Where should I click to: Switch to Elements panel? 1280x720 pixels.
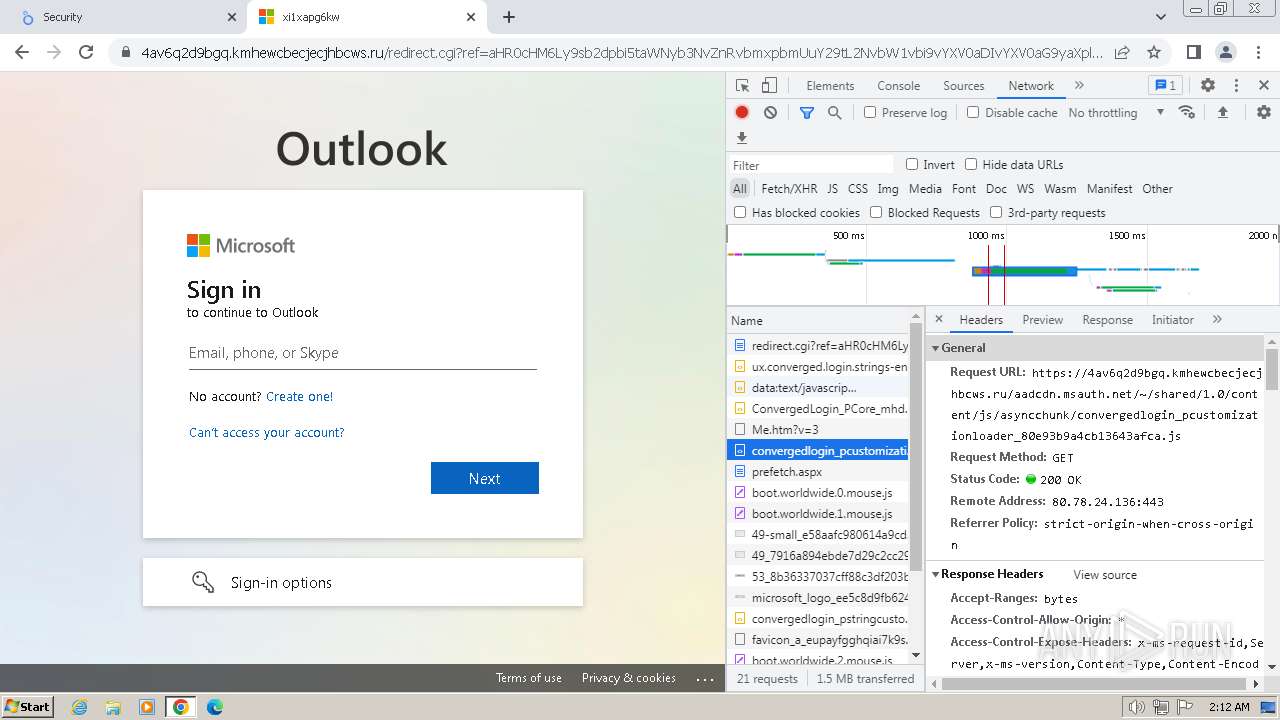830,86
